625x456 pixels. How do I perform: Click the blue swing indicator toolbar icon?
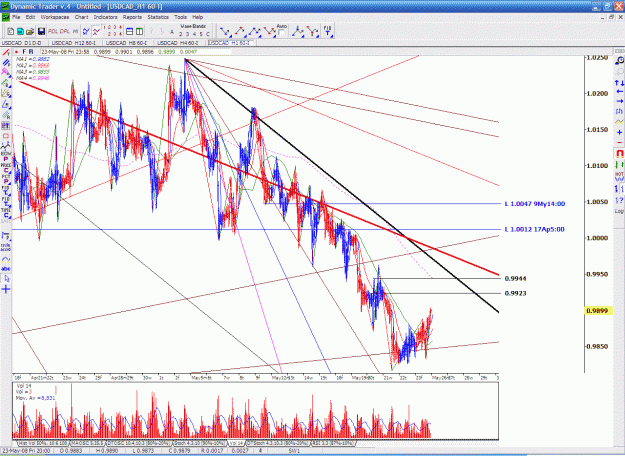[x=86, y=31]
